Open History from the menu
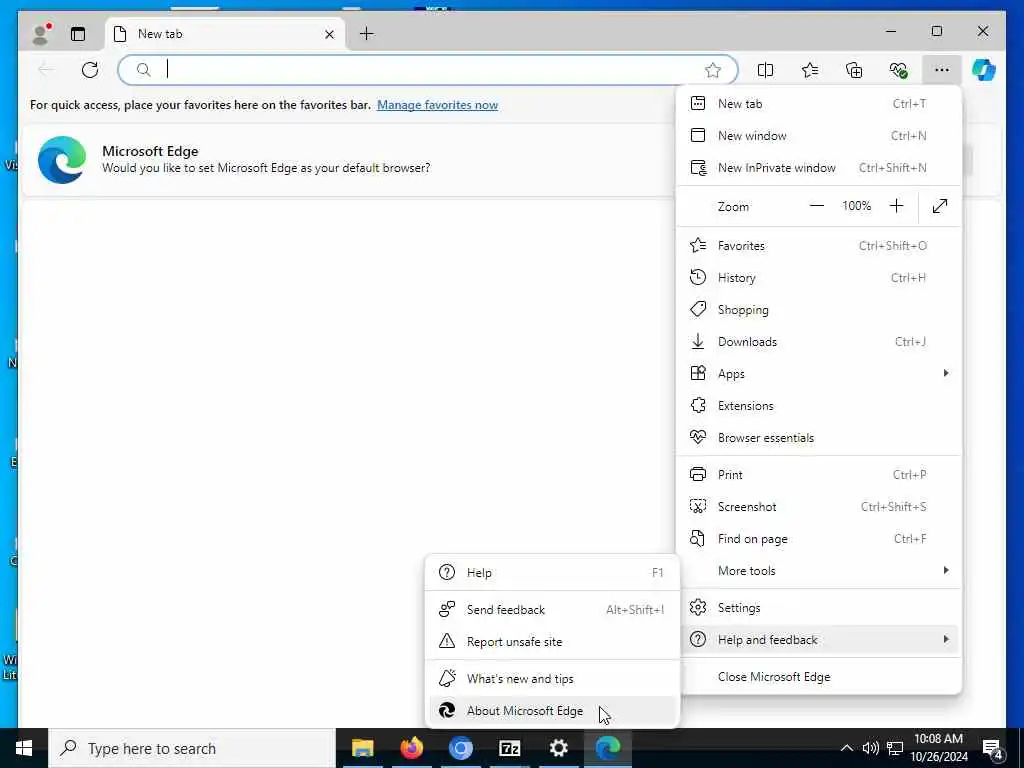Screen dimensions: 1024x768 coord(819,278)
